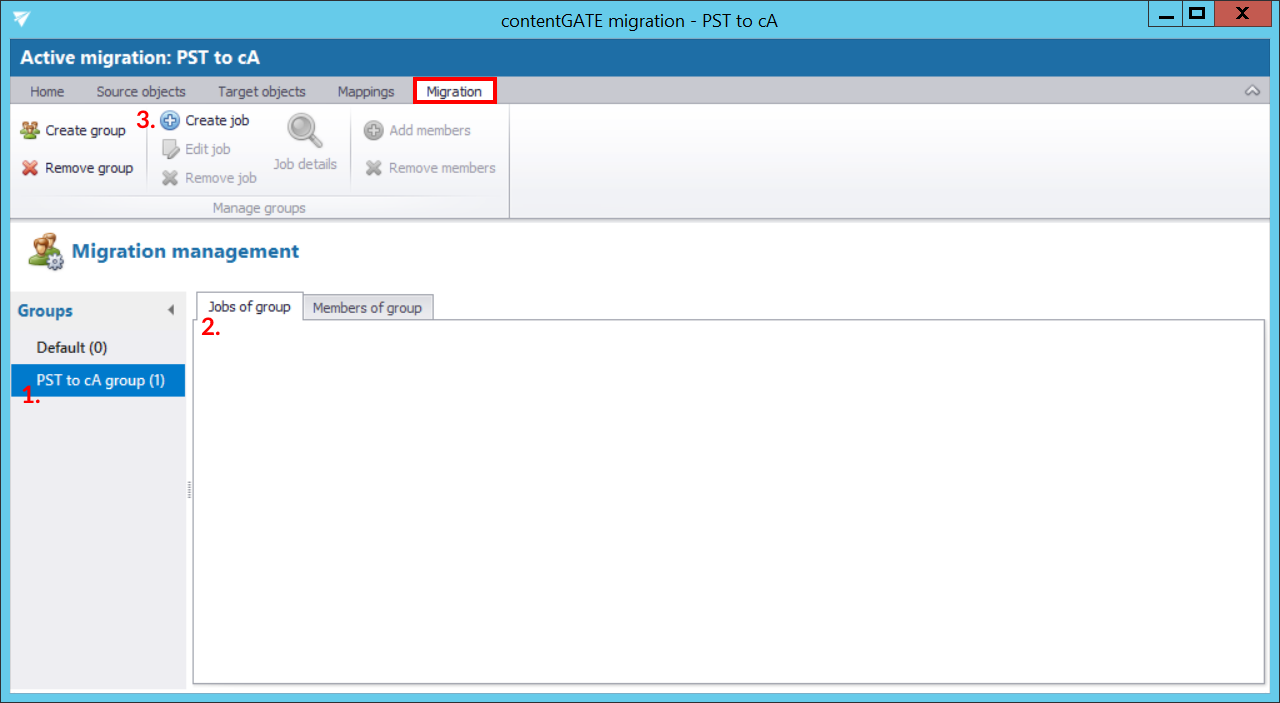This screenshot has width=1280, height=703.
Task: Click the Create job label
Action: (x=217, y=120)
